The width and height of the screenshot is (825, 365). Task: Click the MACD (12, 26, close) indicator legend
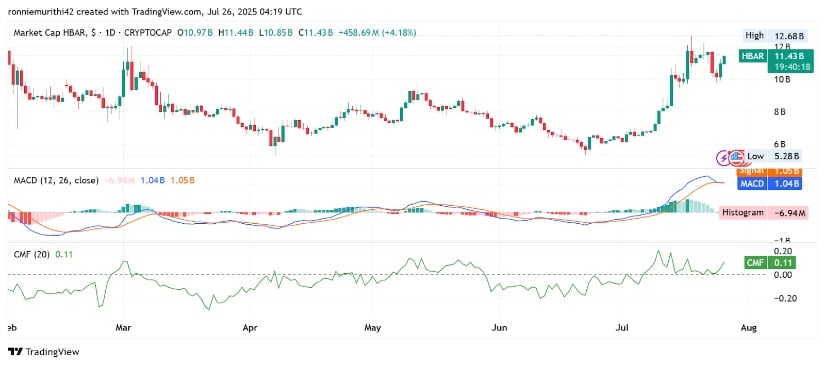click(x=56, y=180)
